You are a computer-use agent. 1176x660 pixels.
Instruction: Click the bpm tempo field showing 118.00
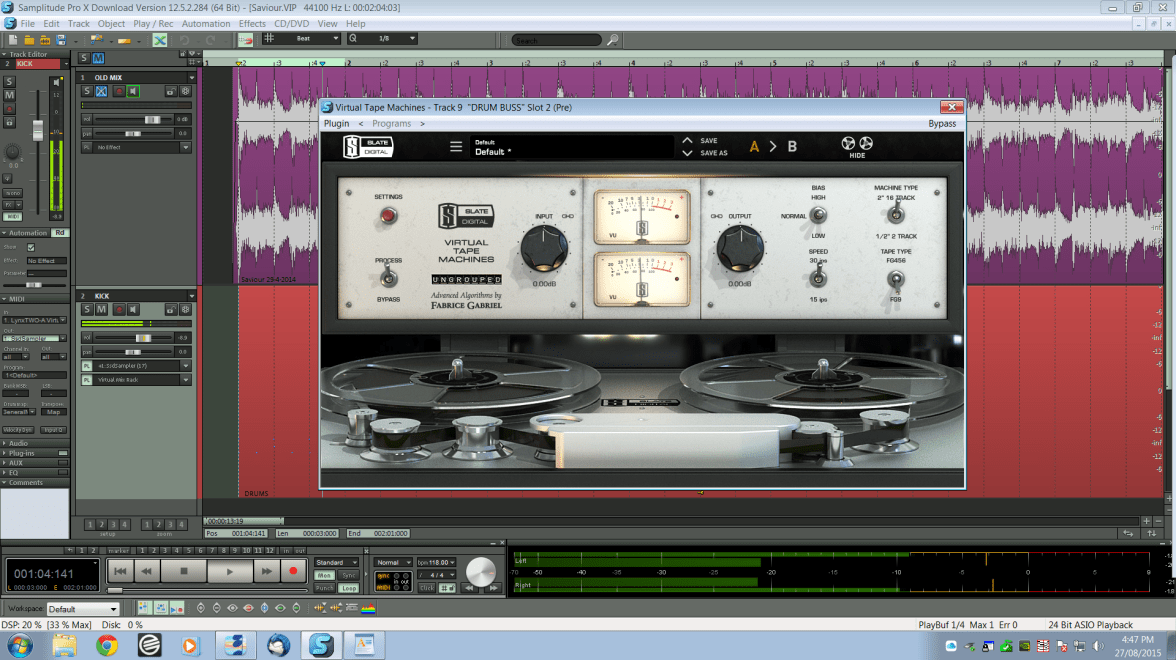436,562
